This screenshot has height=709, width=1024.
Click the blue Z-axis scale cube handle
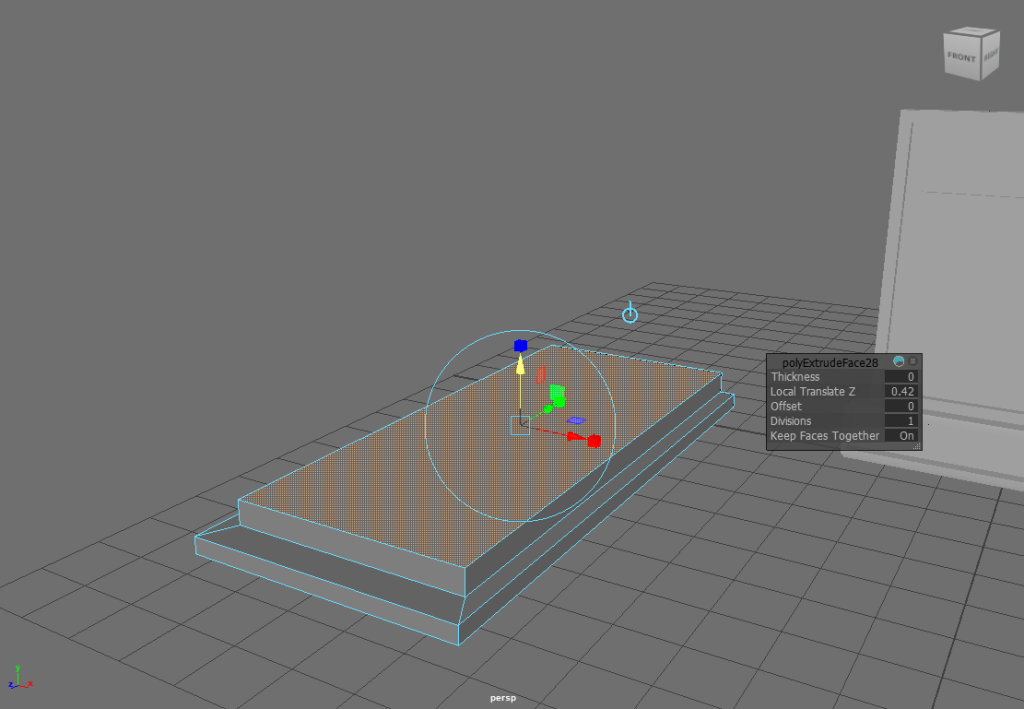[x=520, y=345]
